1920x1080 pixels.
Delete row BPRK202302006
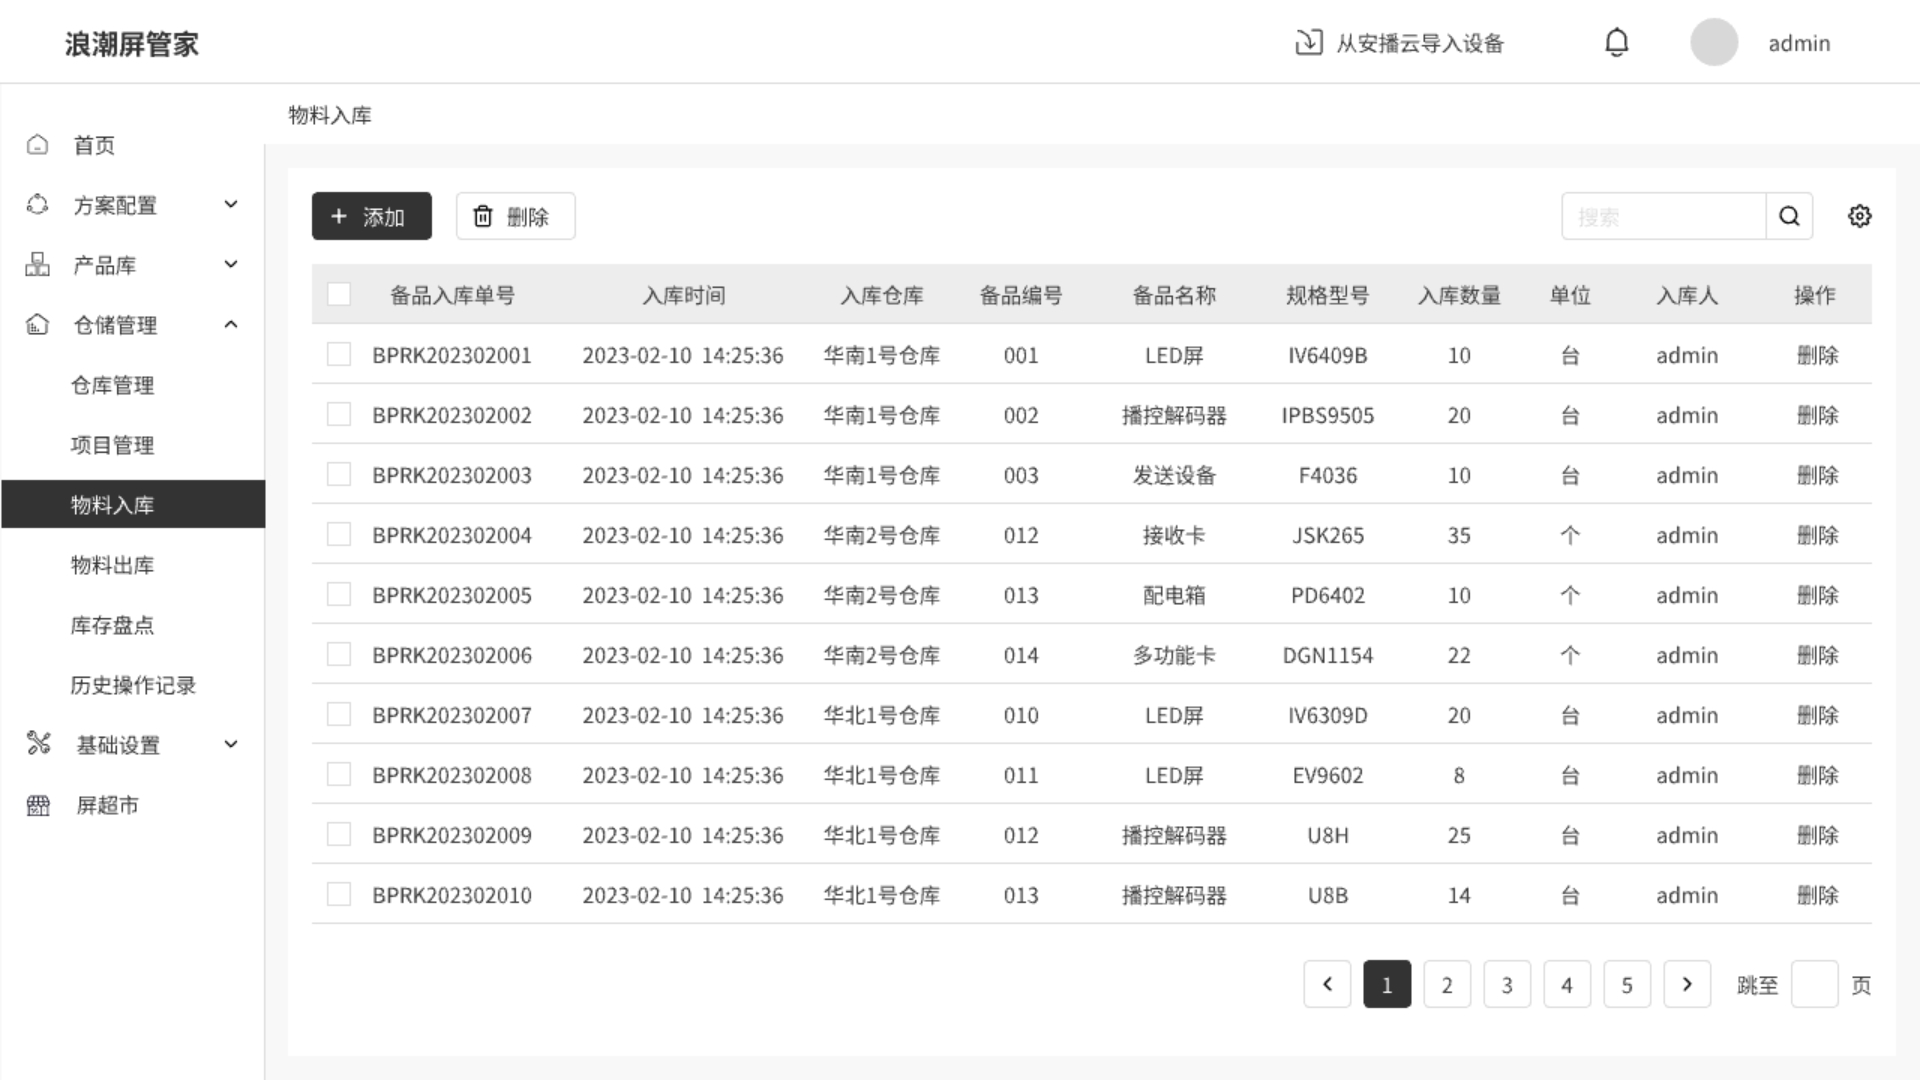1817,655
